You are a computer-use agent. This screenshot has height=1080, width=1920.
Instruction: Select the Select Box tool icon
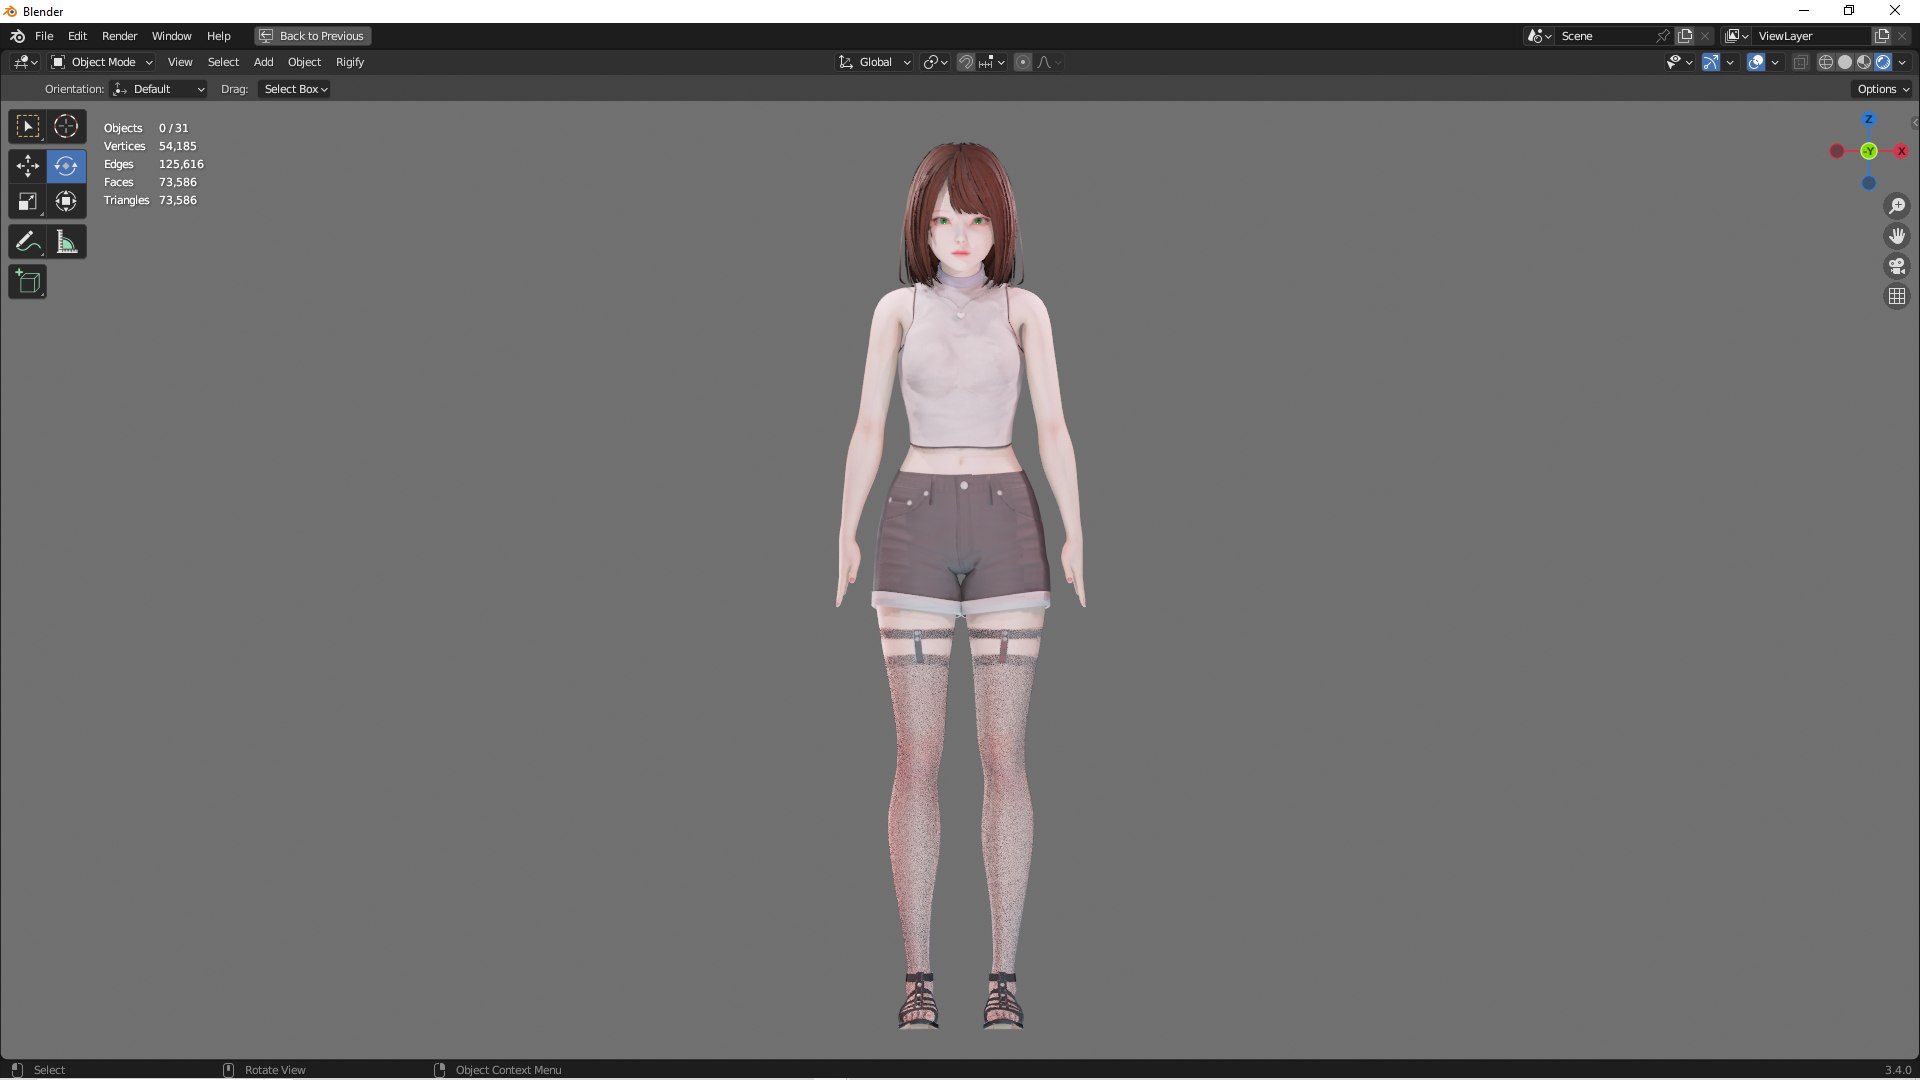28,127
